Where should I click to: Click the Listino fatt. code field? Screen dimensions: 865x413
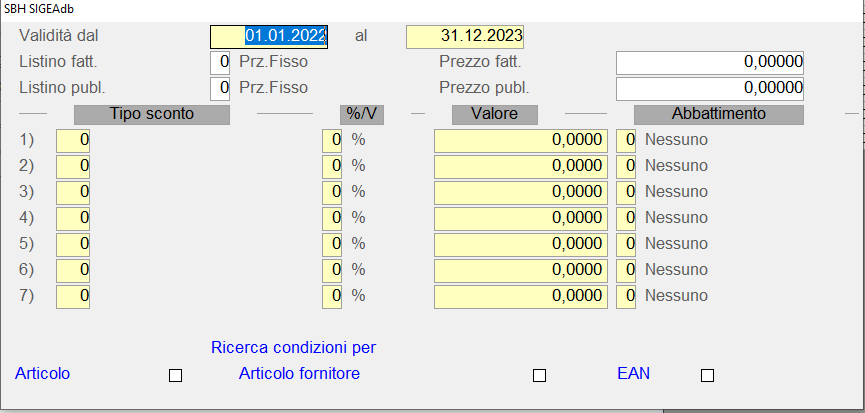[220, 62]
